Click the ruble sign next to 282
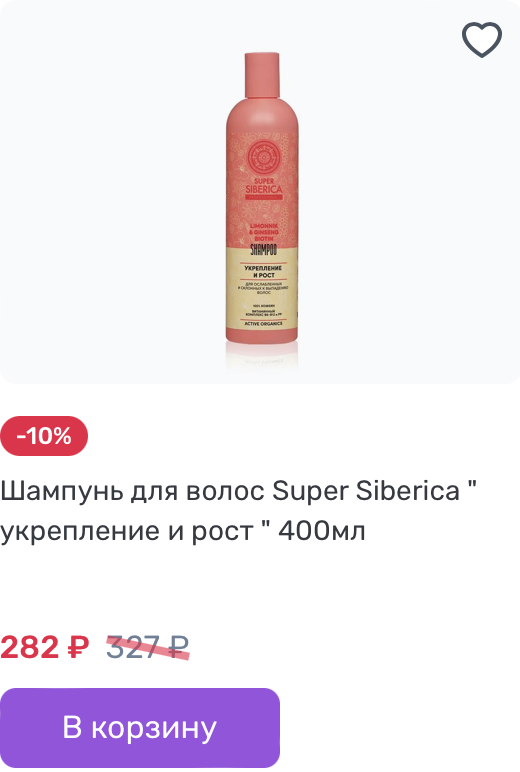This screenshot has width=520, height=772. point(78,647)
